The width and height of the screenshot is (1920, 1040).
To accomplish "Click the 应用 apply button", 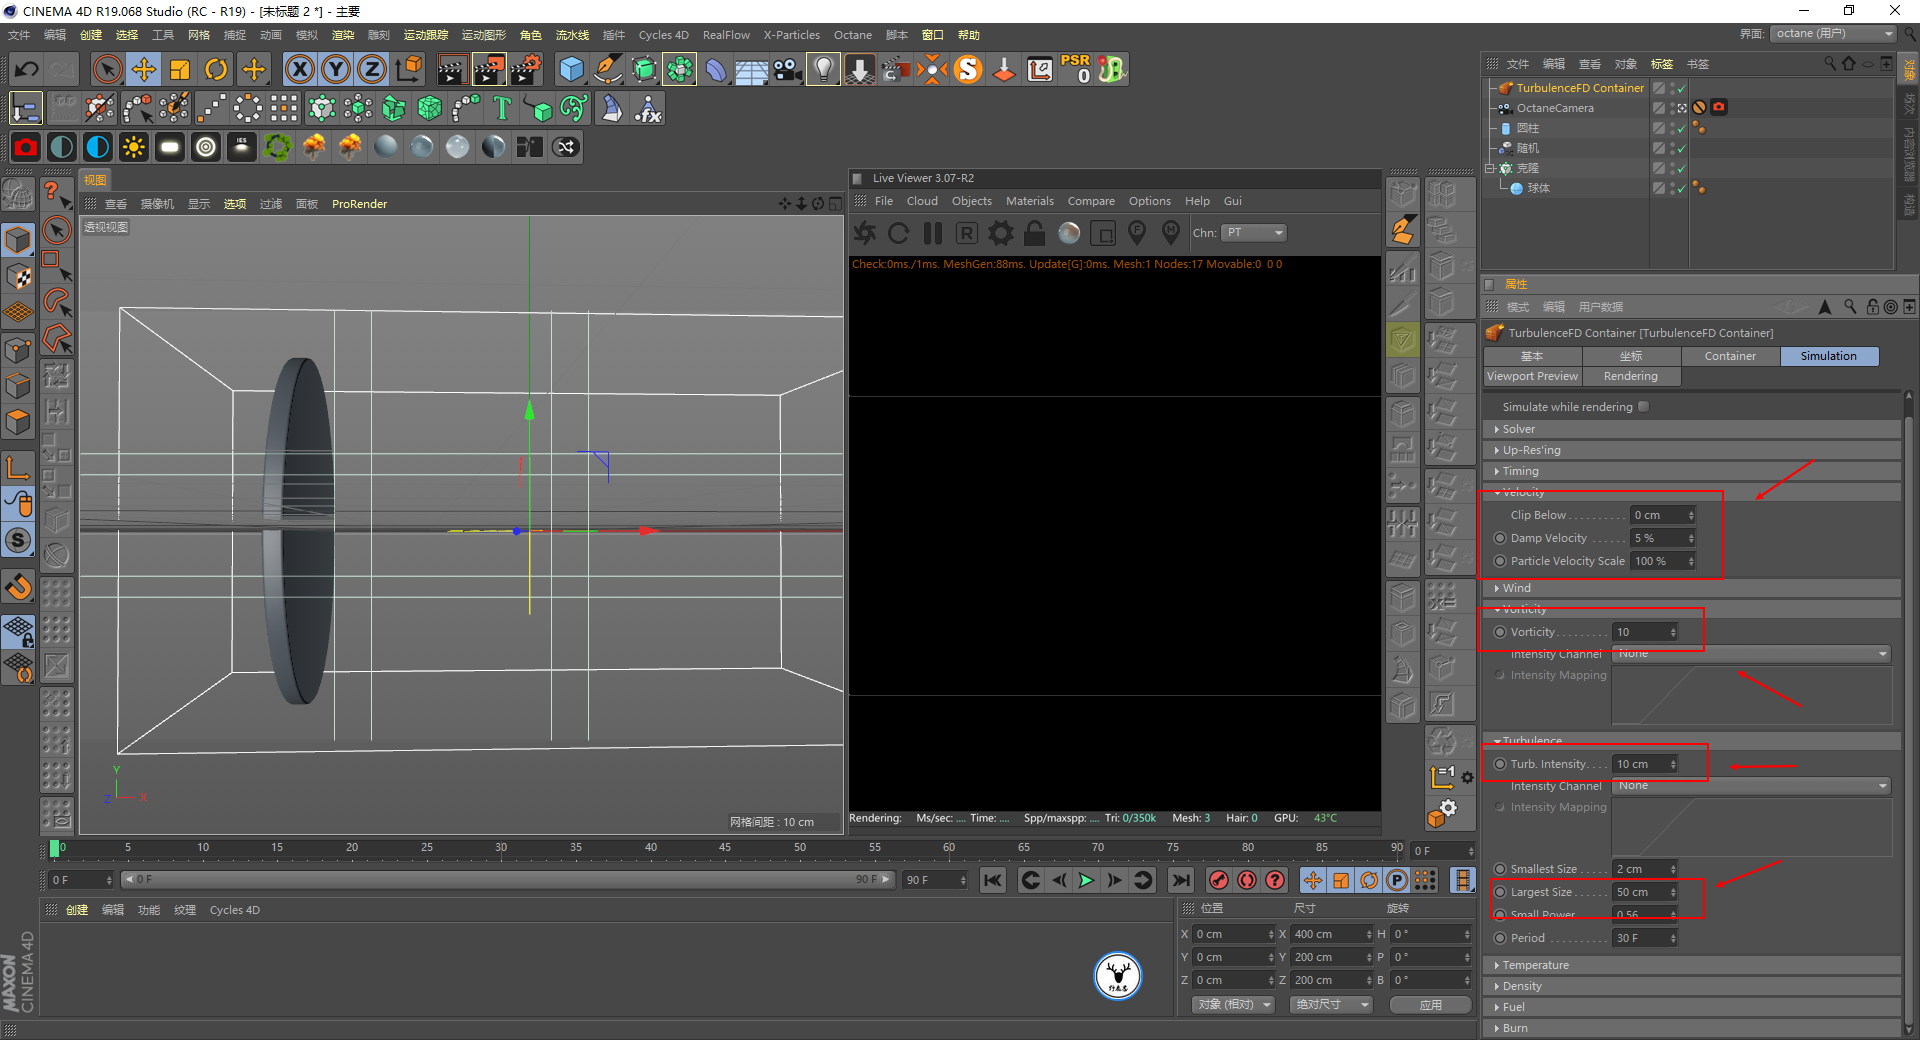I will point(1431,1005).
